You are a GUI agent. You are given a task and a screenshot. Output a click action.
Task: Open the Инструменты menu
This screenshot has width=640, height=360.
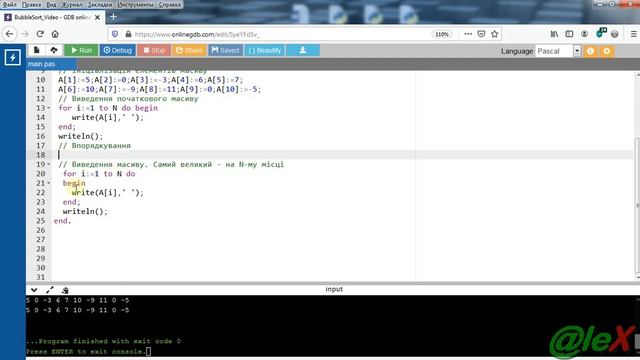coord(136,5)
